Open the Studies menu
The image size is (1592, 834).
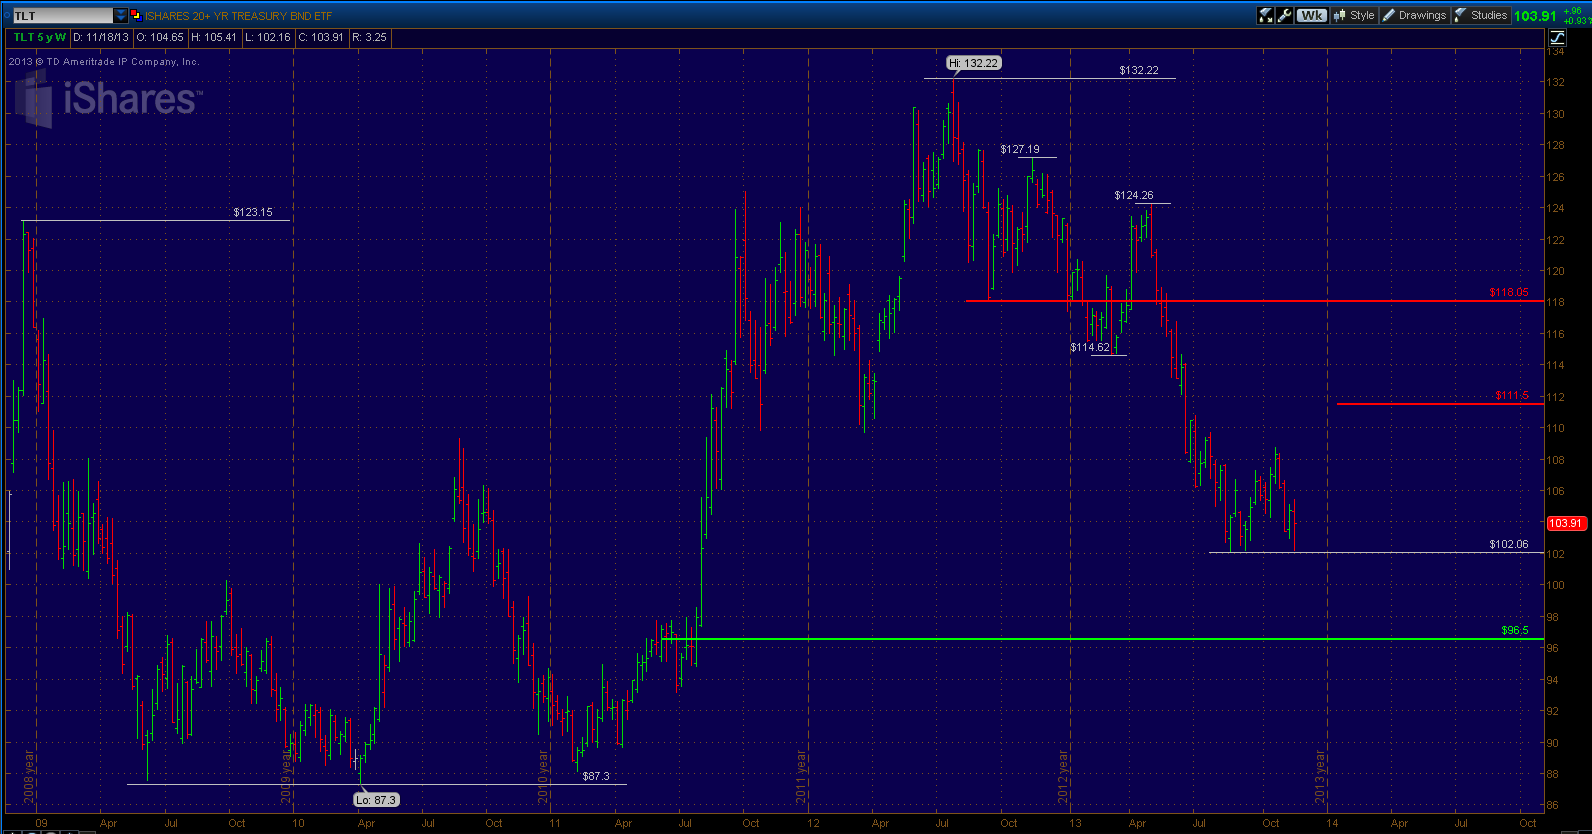[x=1481, y=15]
